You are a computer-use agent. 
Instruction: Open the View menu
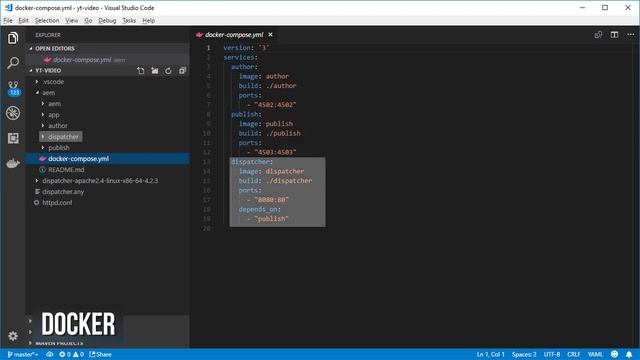(71, 20)
